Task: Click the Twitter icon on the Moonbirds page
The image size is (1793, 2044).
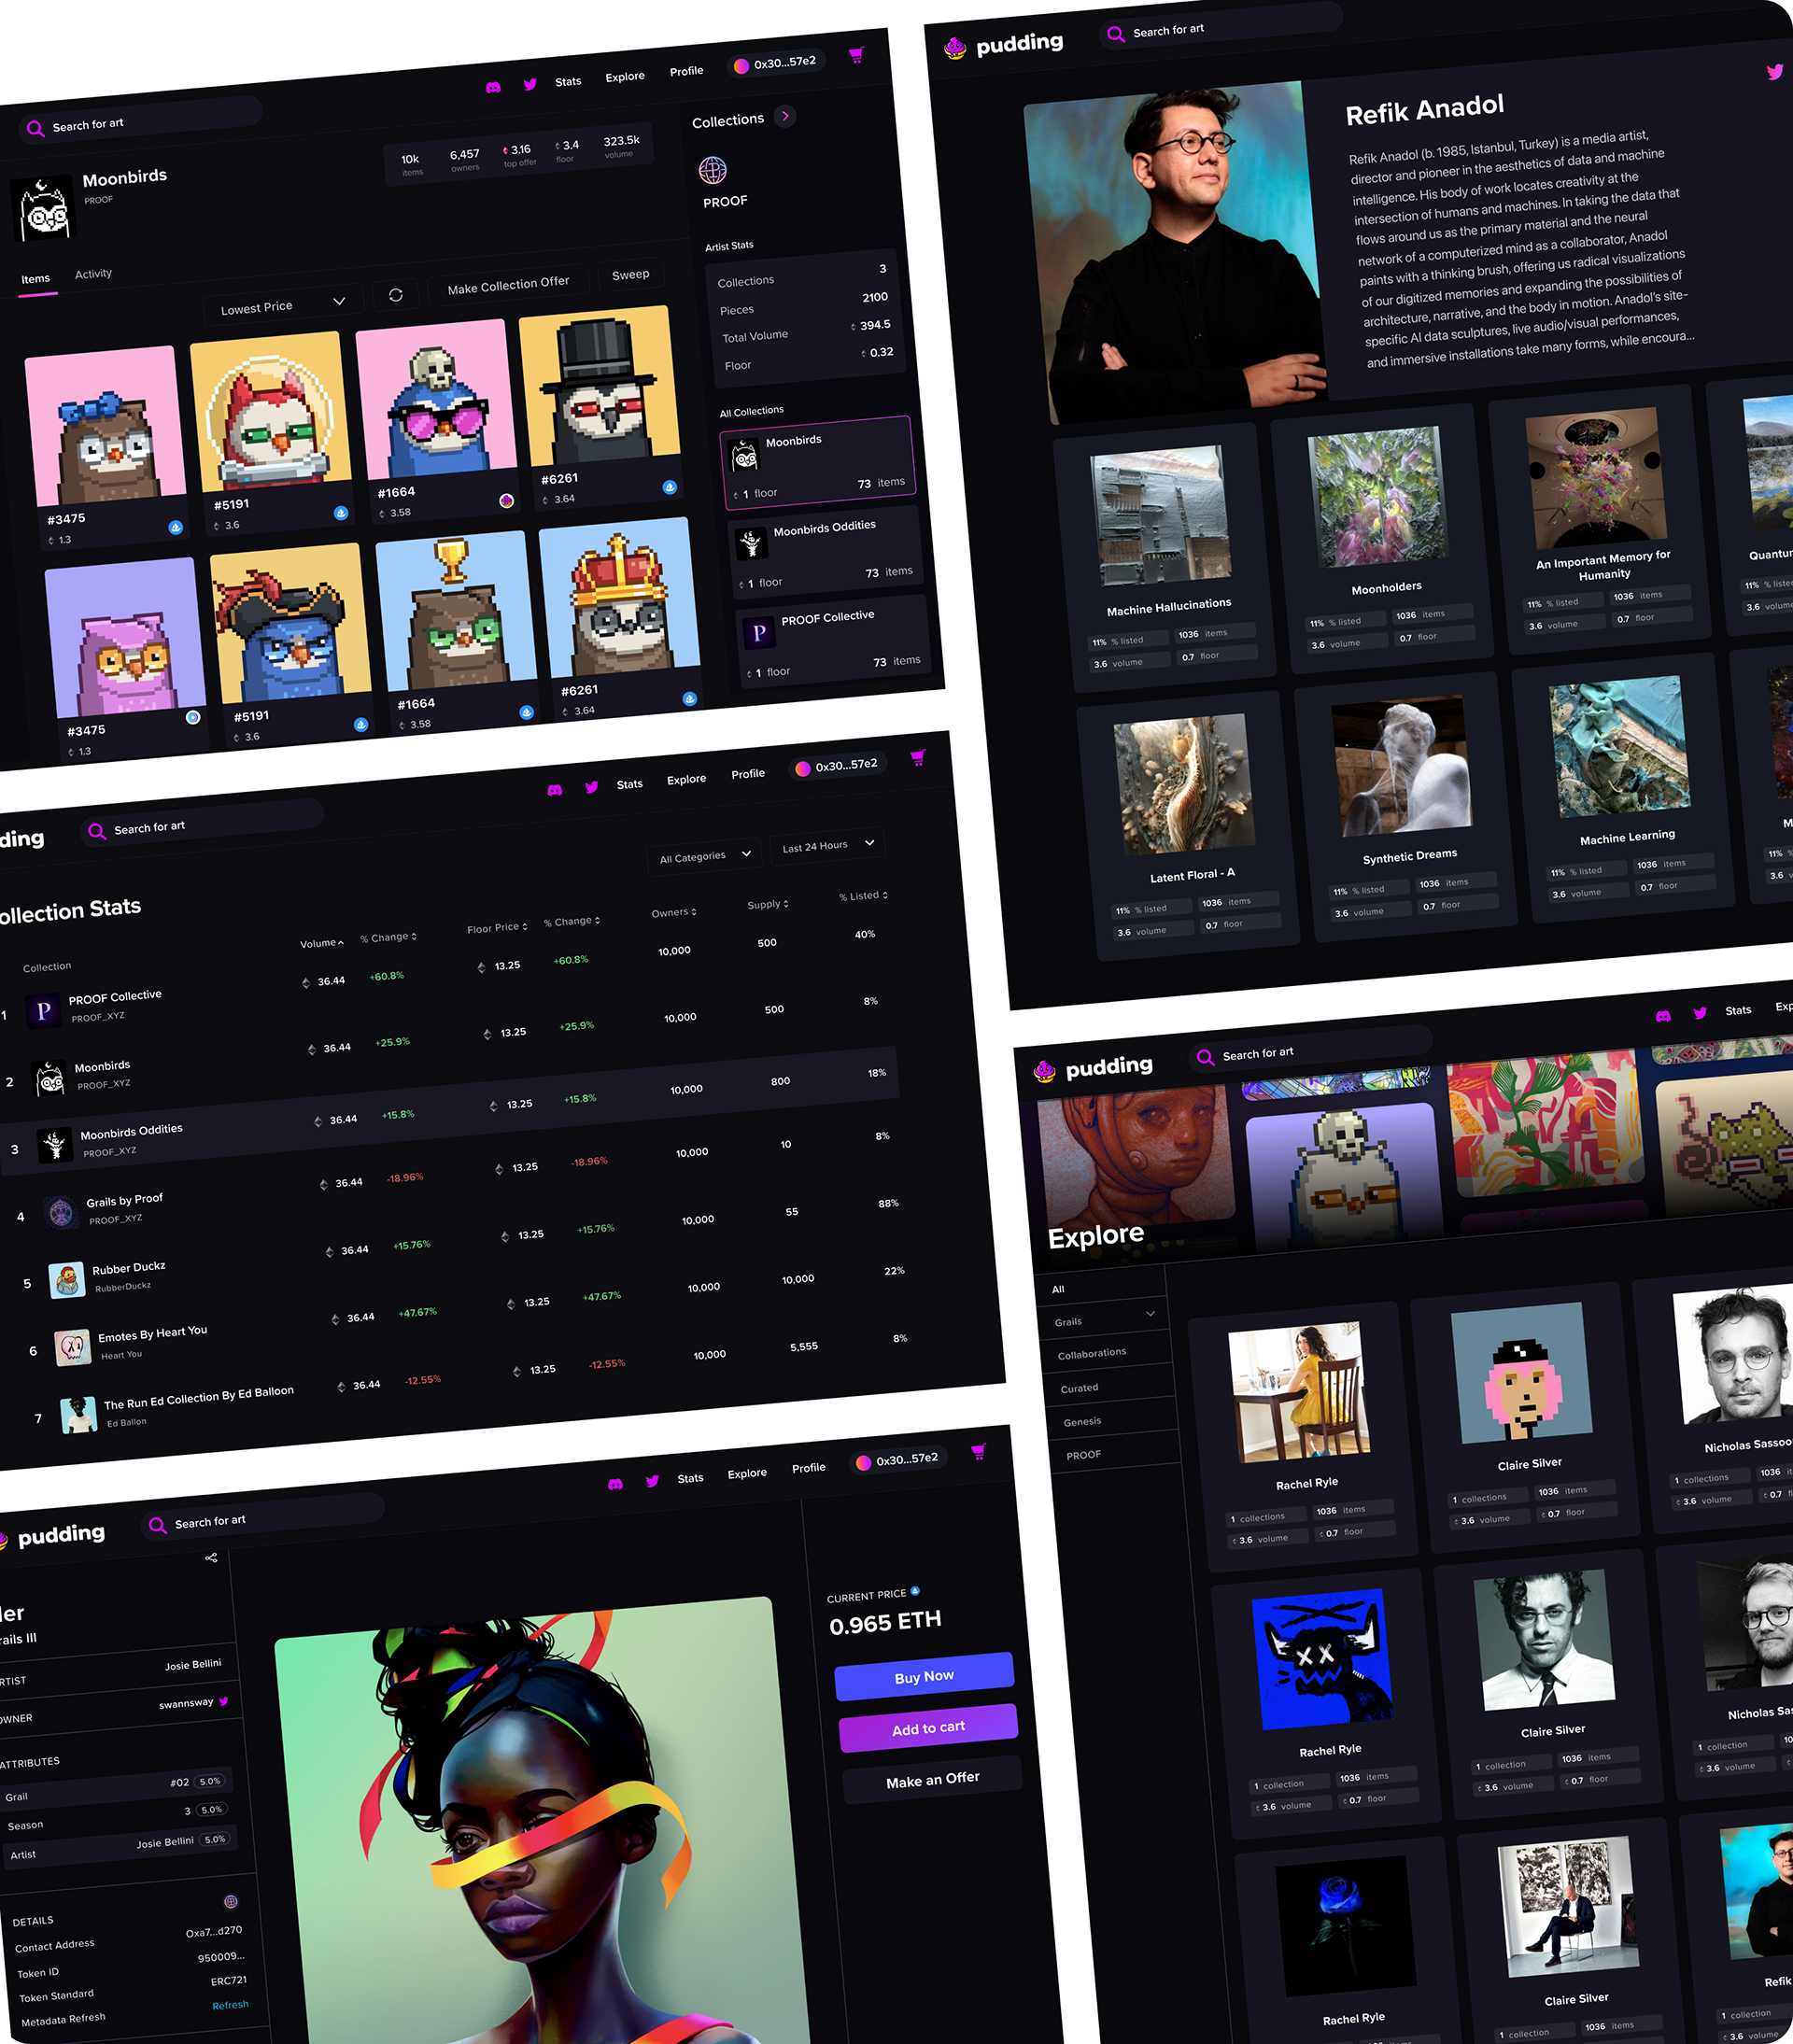Action: (530, 85)
